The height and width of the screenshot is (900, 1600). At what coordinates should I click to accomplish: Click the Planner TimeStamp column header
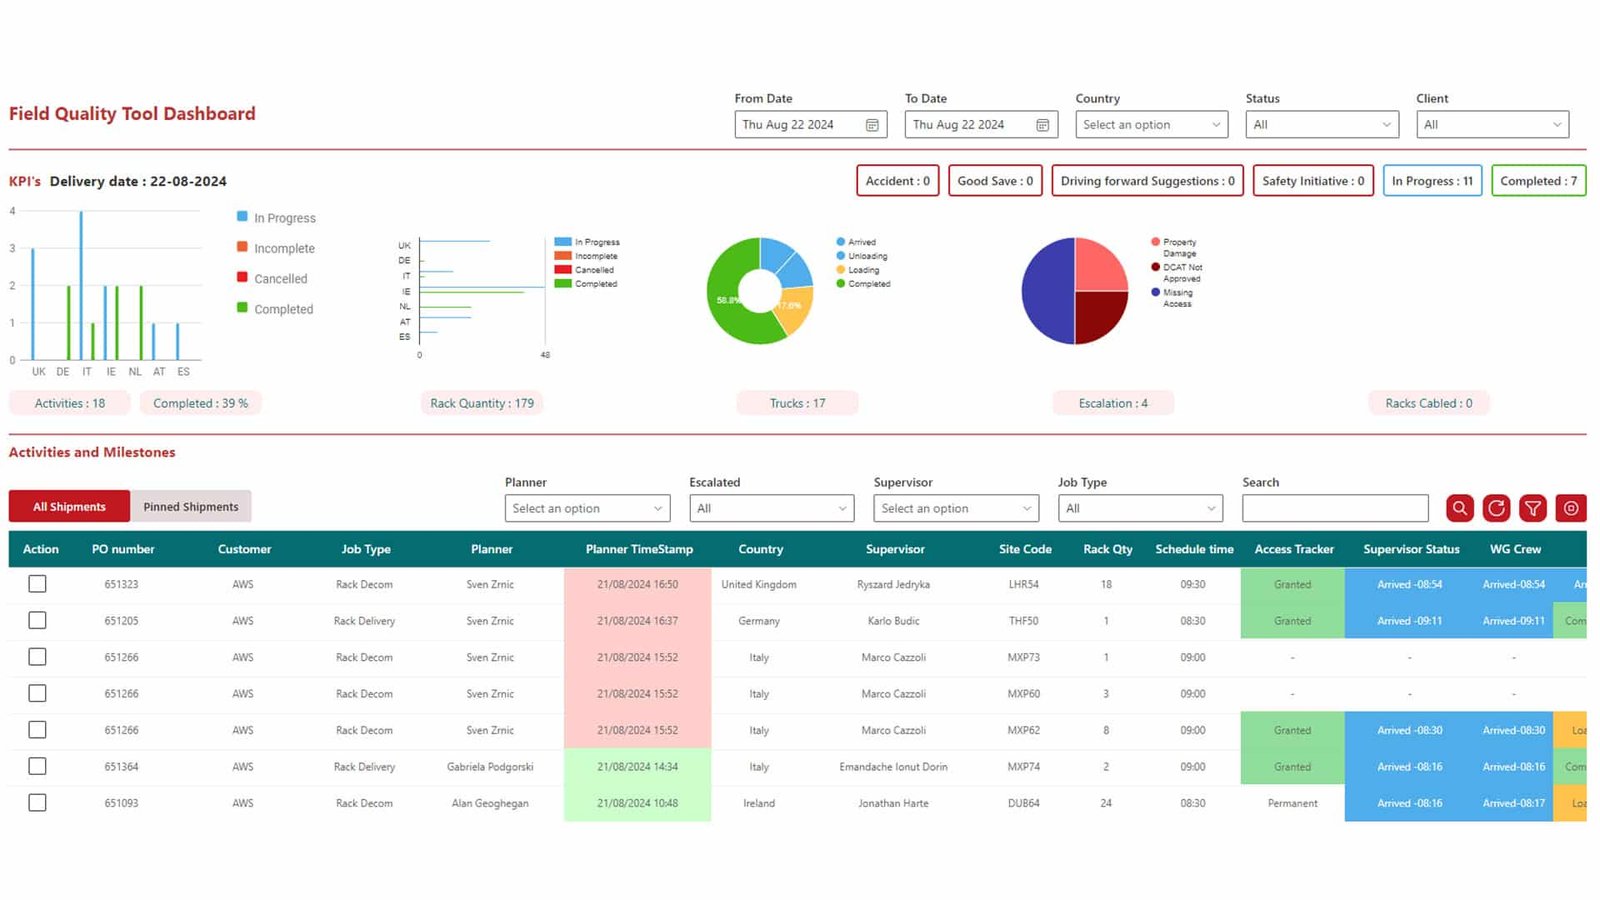[x=639, y=549]
